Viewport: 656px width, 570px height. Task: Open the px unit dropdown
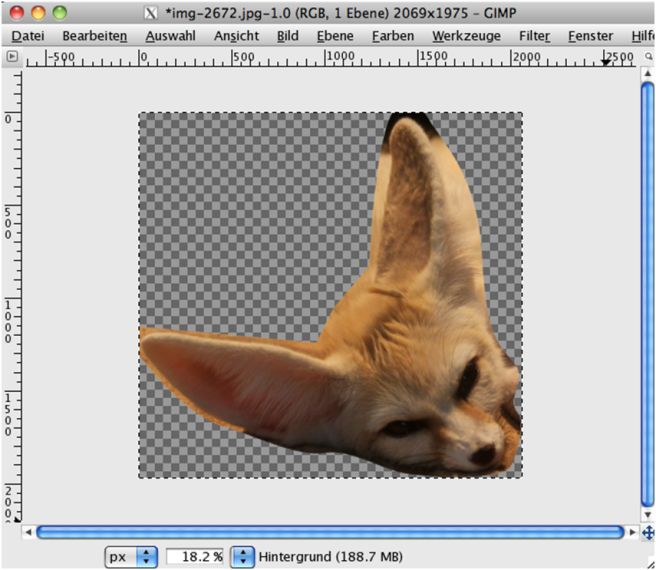click(132, 555)
